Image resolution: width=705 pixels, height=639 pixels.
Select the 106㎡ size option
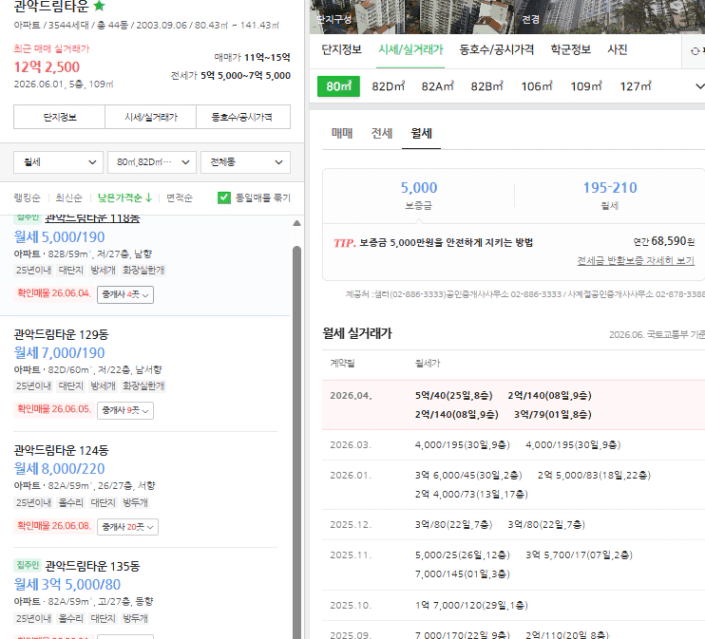[x=536, y=86]
